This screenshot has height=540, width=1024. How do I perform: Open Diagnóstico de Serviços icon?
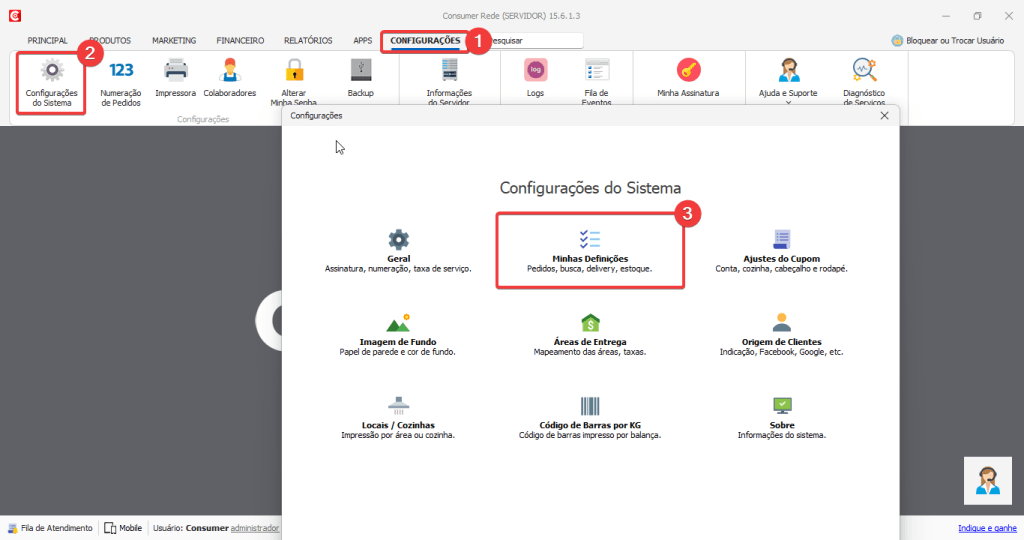pos(863,72)
